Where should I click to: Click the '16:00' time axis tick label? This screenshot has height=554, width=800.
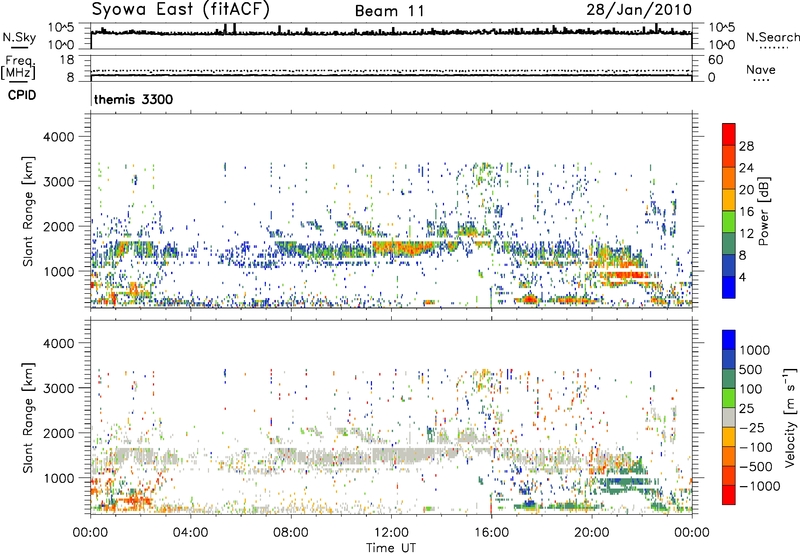(491, 533)
